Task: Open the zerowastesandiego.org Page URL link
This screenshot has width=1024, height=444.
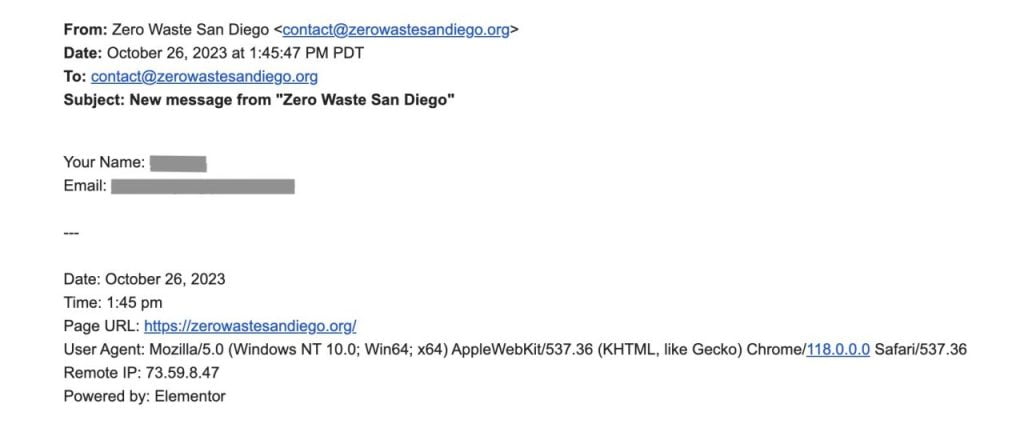Action: 250,326
